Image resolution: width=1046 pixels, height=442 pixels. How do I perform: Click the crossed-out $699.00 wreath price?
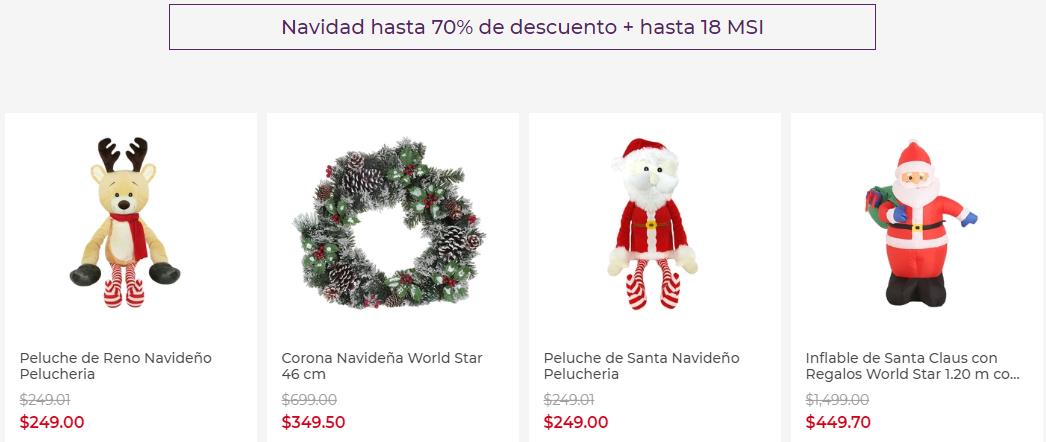click(x=309, y=400)
